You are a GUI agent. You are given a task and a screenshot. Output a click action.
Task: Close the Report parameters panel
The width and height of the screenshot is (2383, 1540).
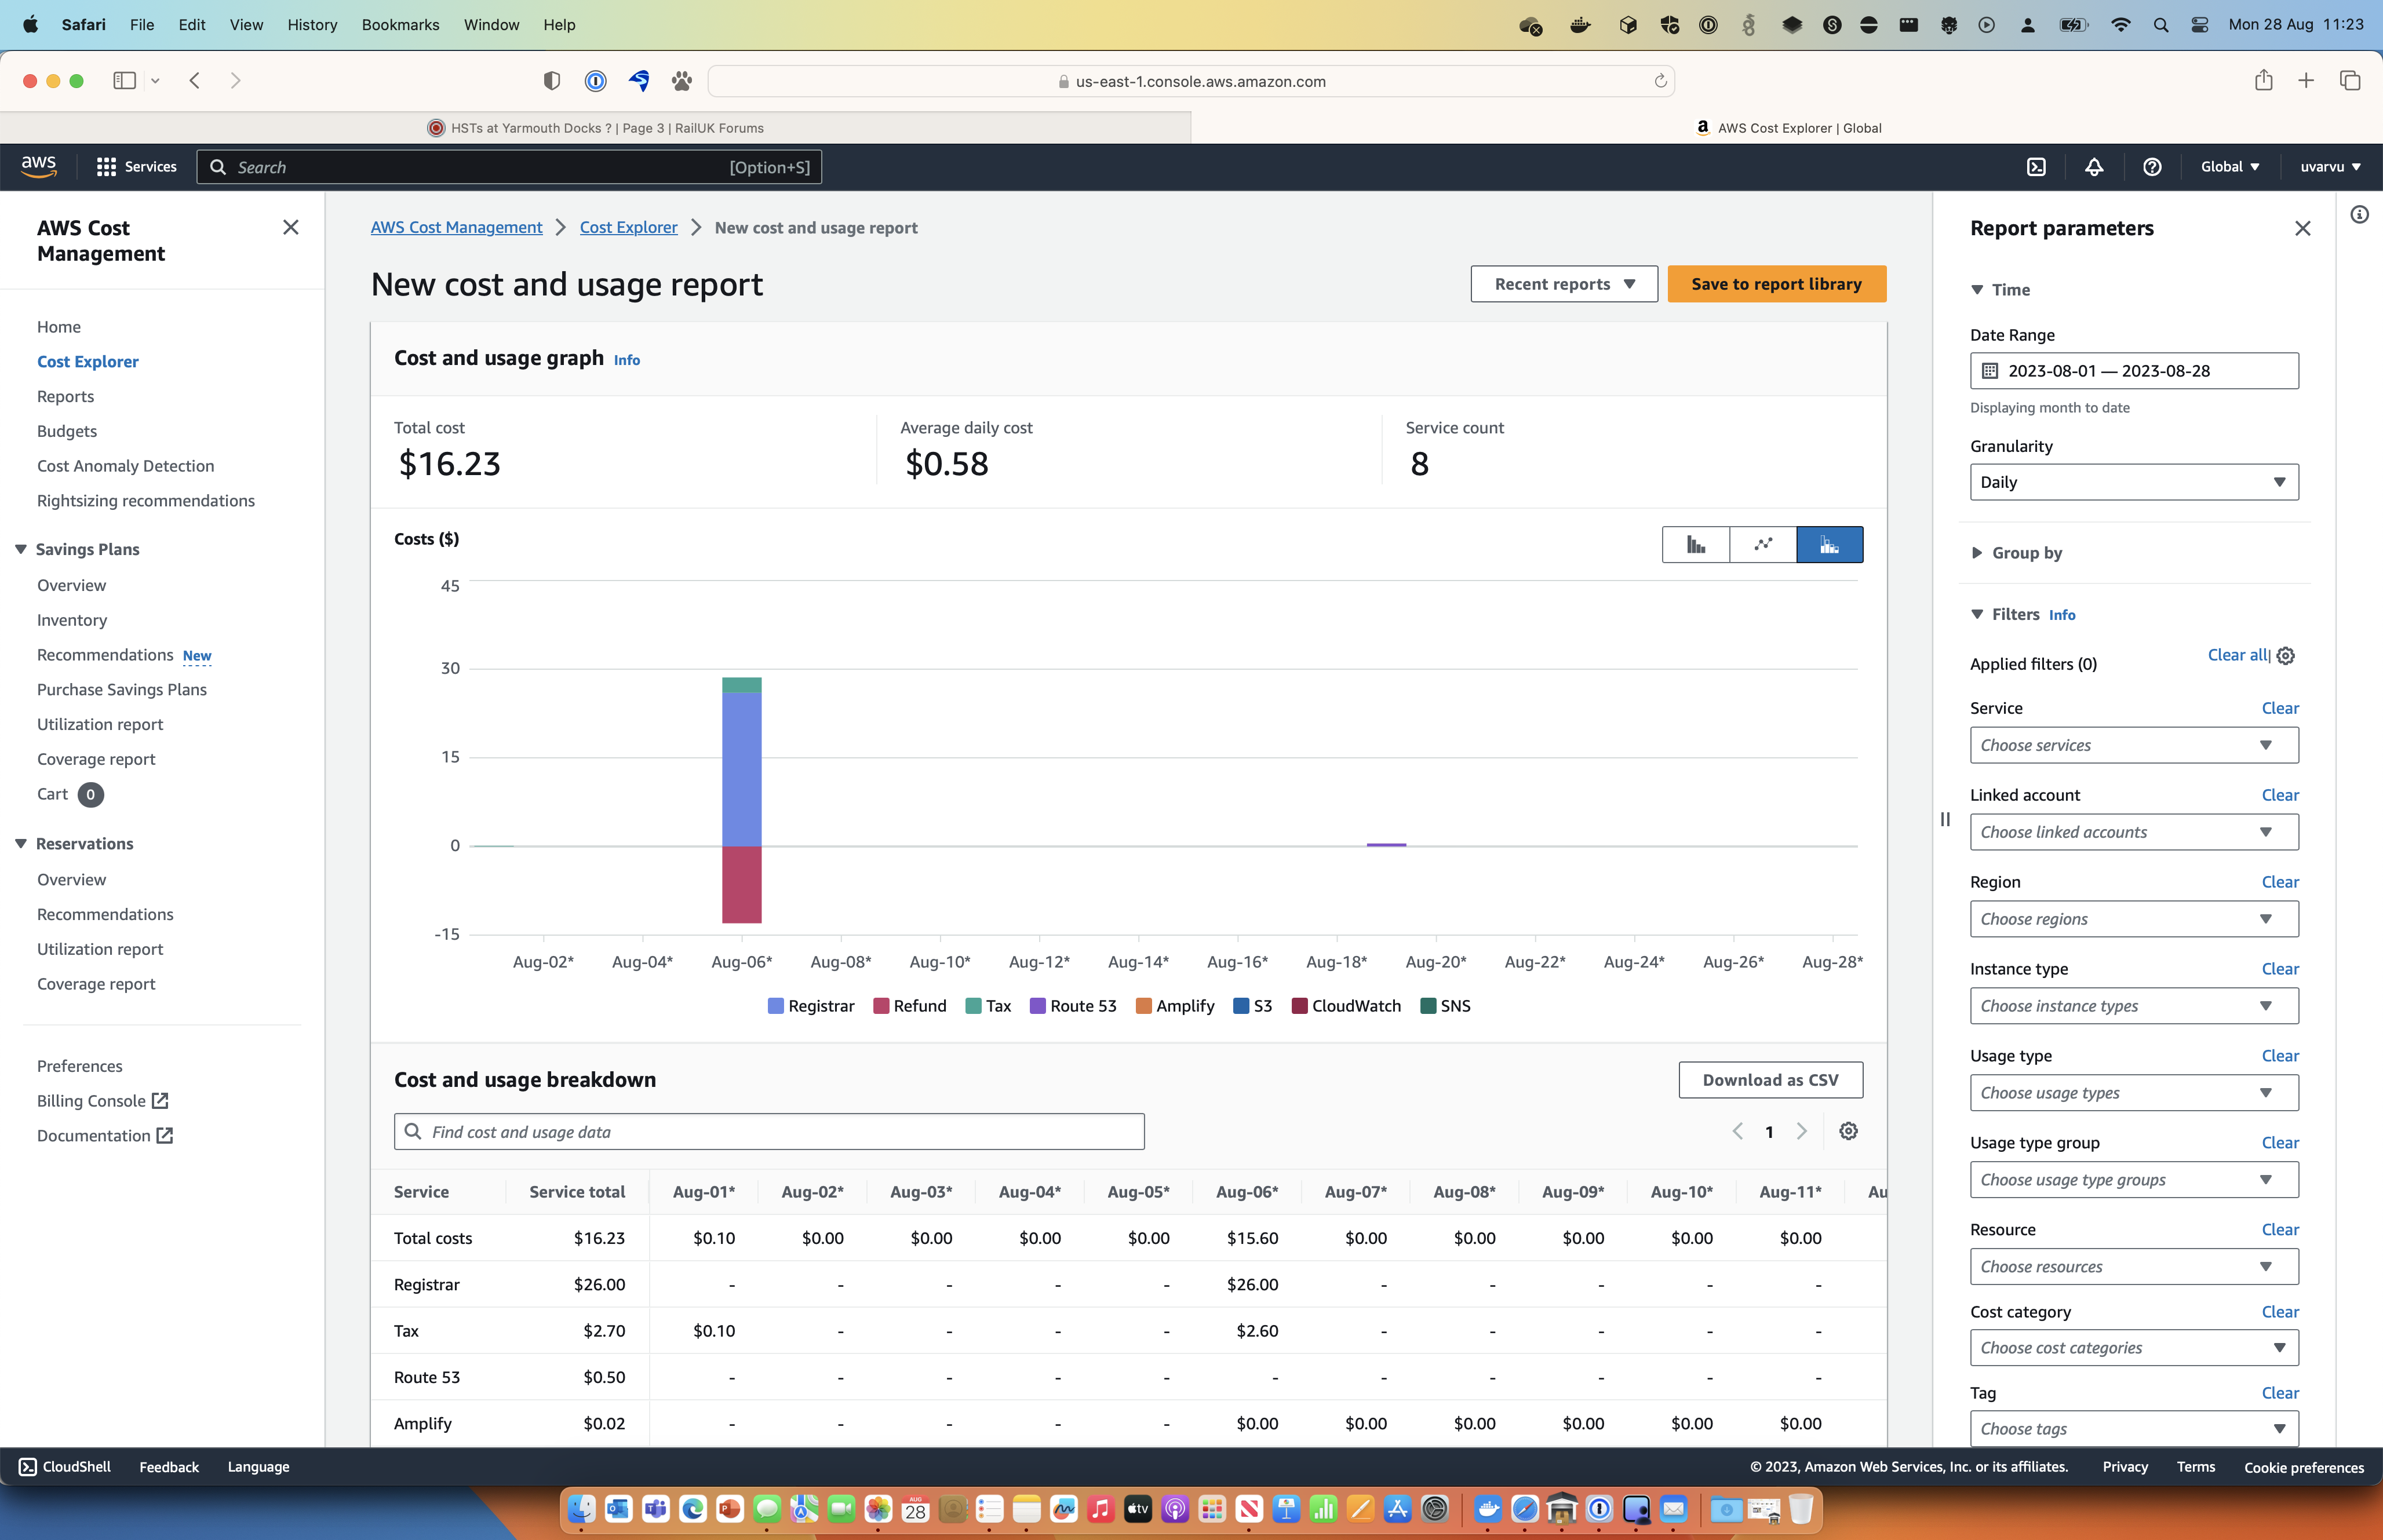(2302, 229)
